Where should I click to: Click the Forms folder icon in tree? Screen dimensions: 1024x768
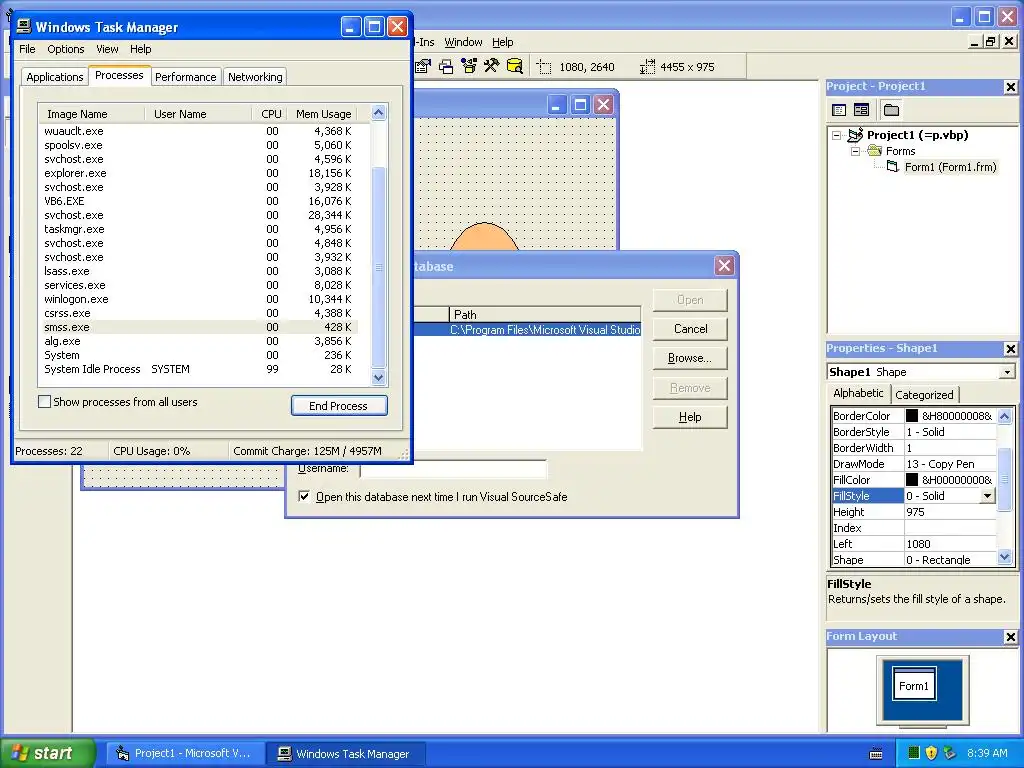tap(874, 151)
